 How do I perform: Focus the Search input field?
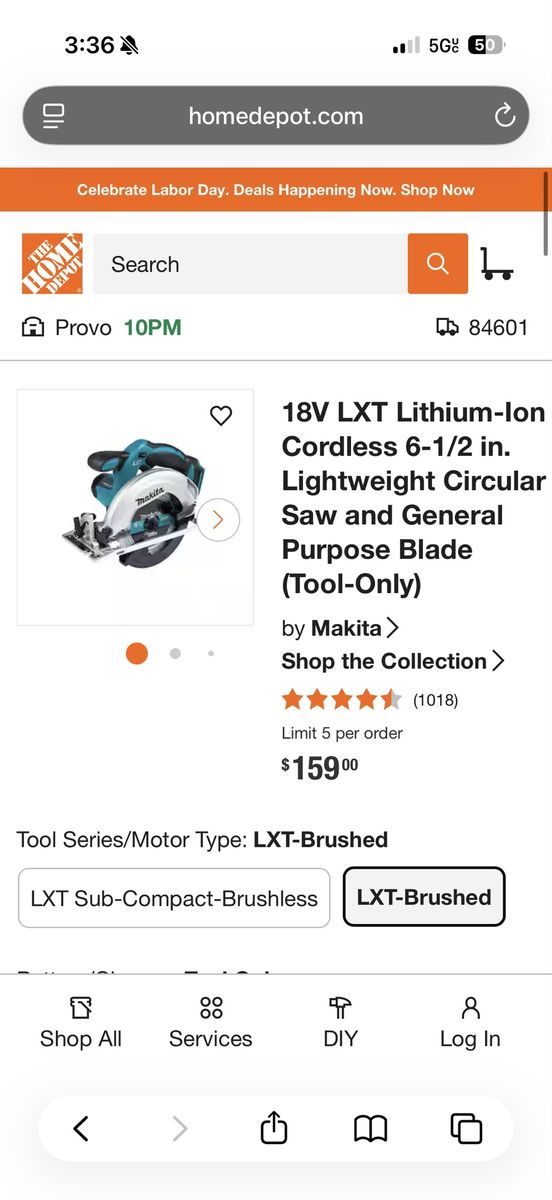pos(250,264)
